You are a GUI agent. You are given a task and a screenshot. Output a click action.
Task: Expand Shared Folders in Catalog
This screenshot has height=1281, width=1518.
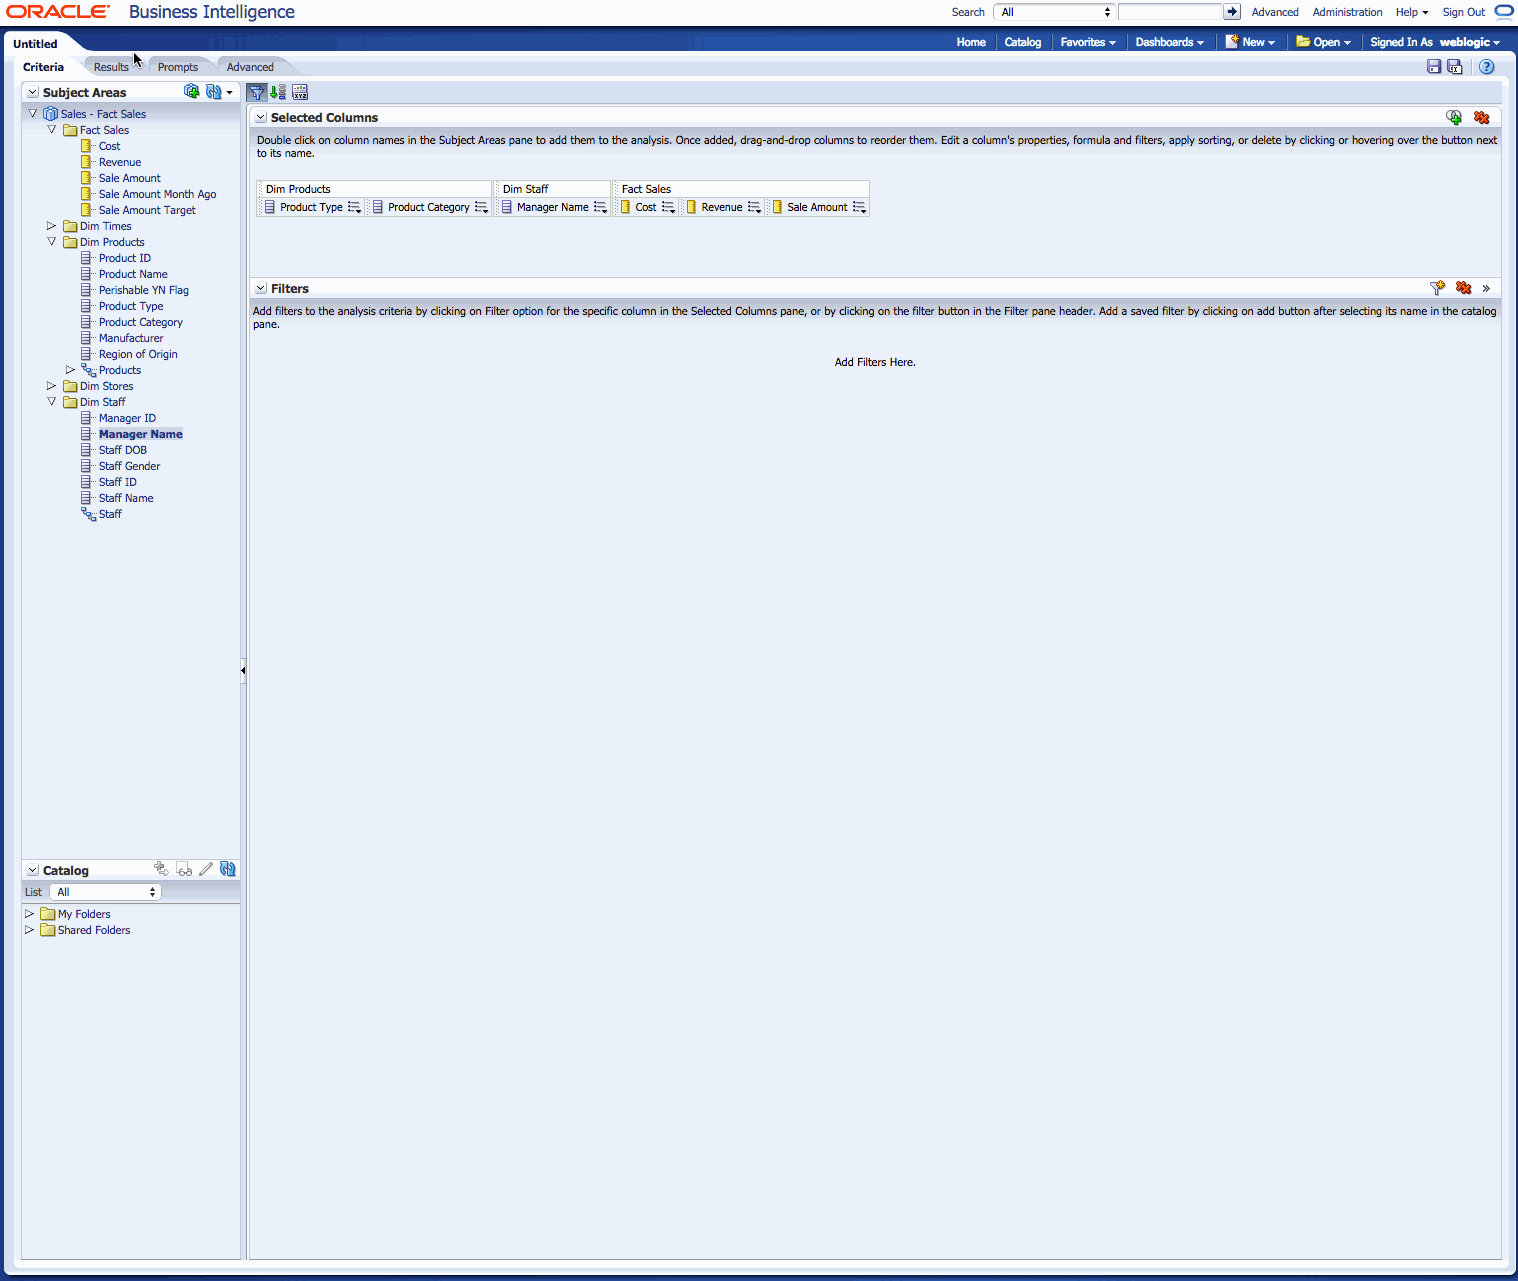[x=30, y=930]
